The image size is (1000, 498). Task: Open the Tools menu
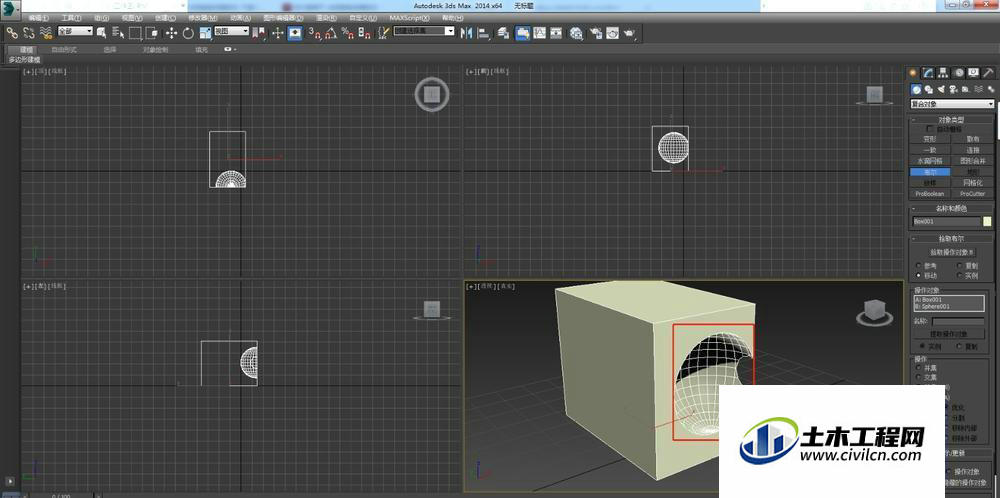click(x=71, y=18)
